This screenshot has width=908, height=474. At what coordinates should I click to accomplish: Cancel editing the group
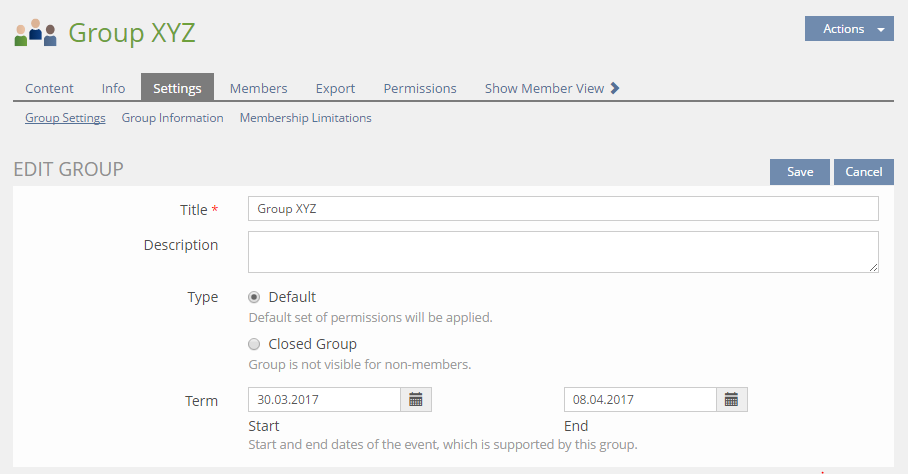863,172
